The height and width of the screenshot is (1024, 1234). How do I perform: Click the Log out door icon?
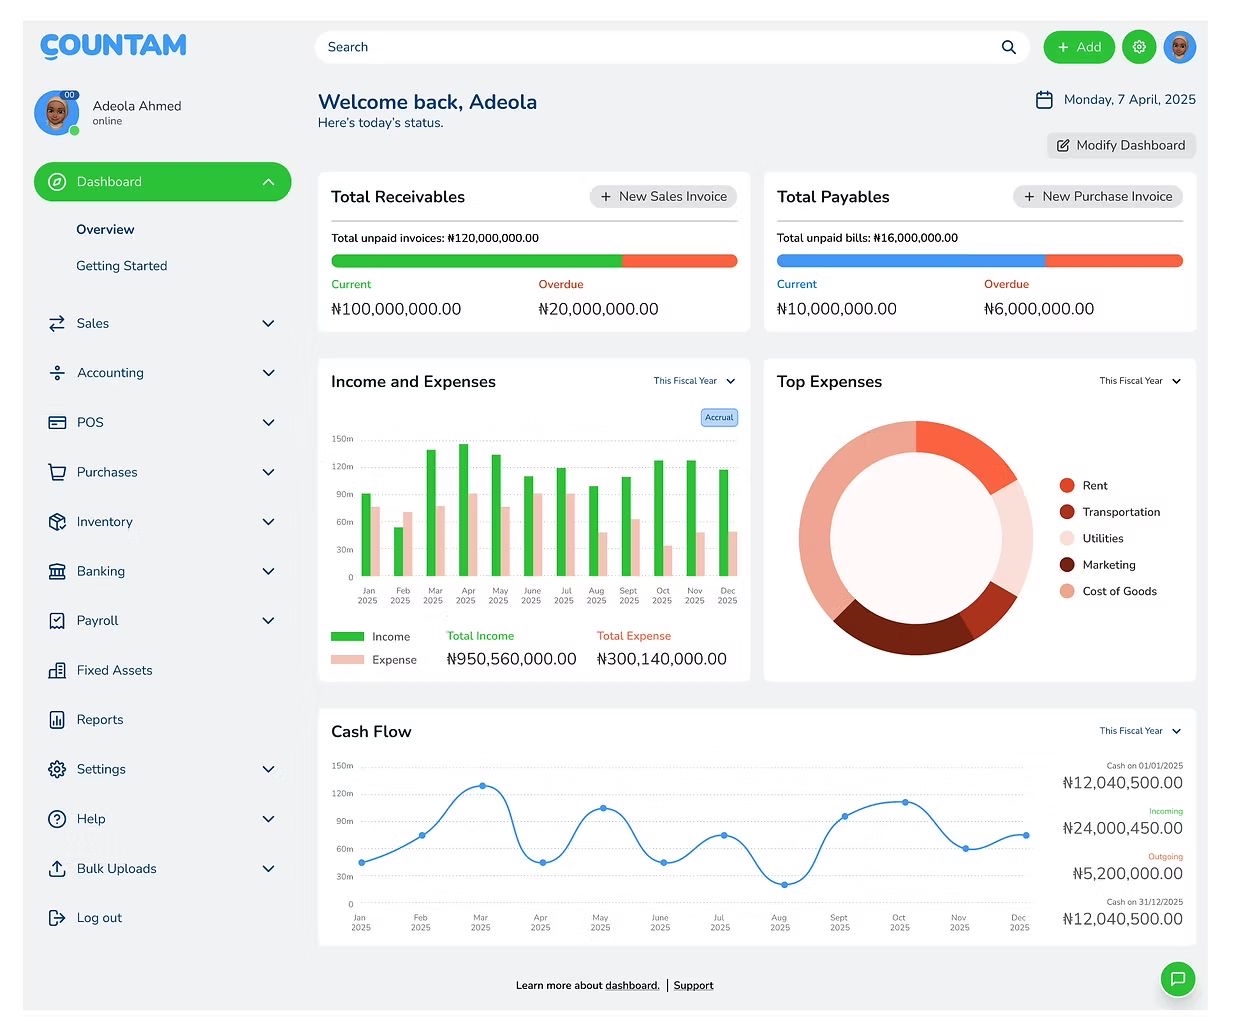57,918
